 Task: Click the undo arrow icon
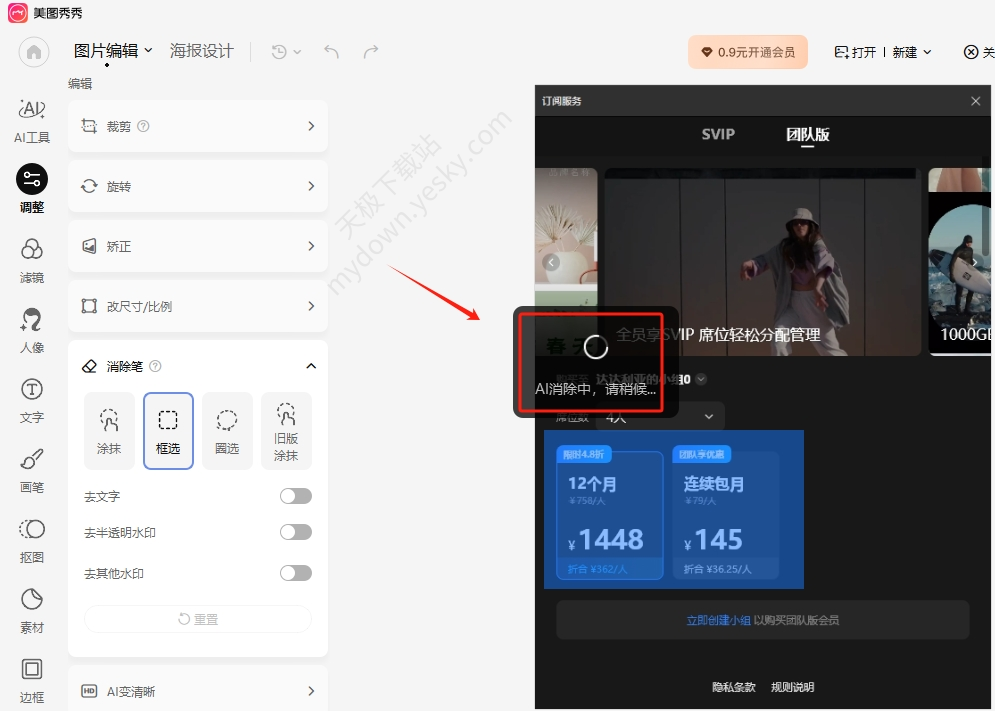coord(331,51)
